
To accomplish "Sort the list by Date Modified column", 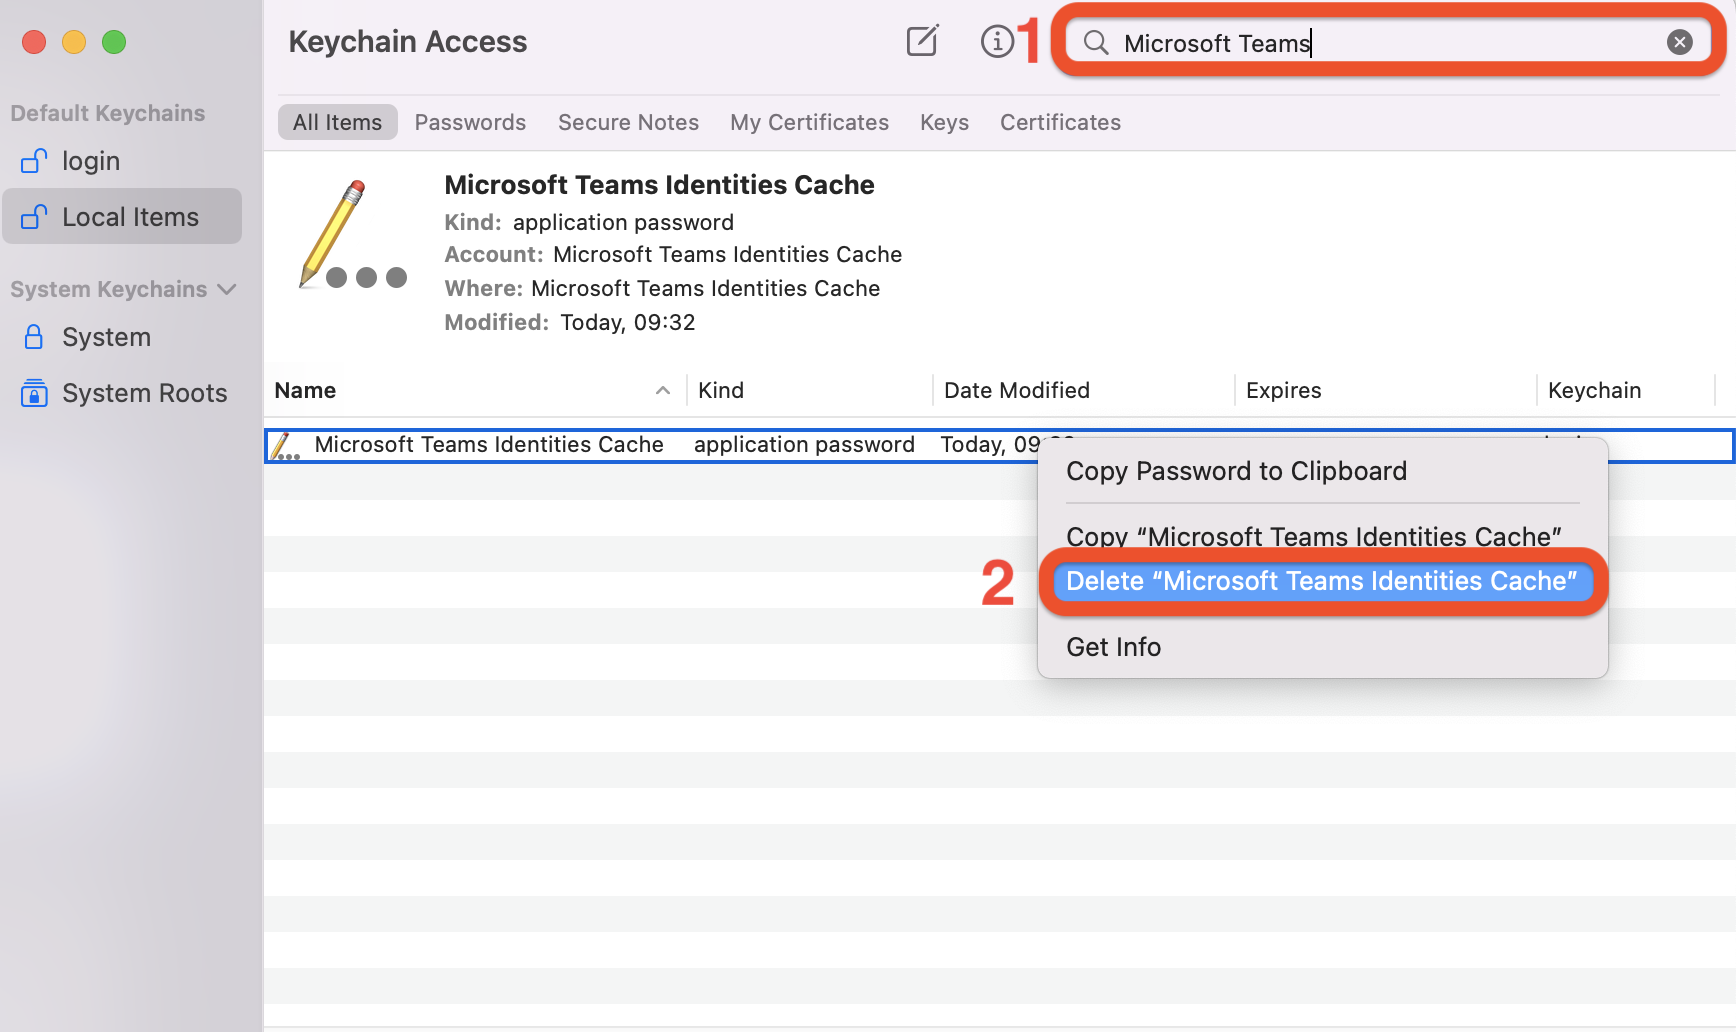I will [1016, 390].
